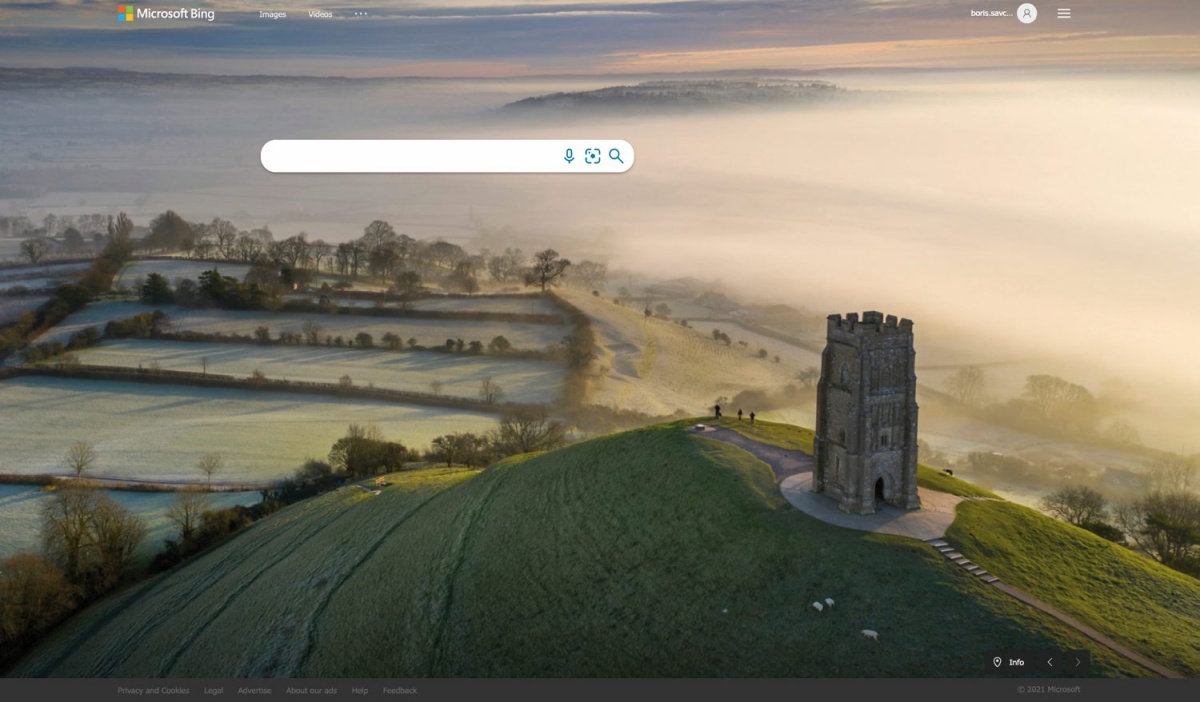Click the © 2021 Microsoft text
1200x702 pixels.
(1049, 689)
